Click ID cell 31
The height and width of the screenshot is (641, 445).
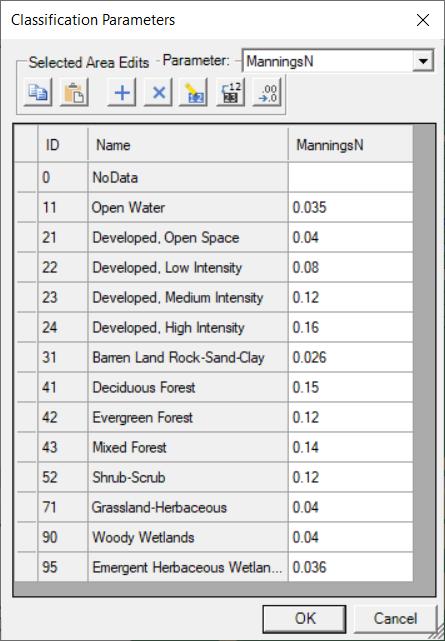[63, 357]
